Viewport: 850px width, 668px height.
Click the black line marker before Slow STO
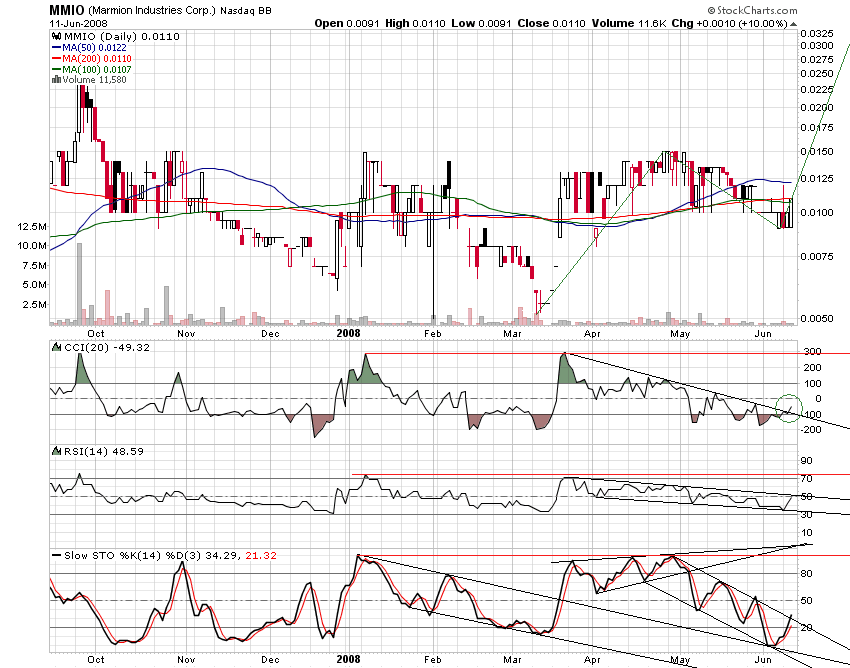[x=56, y=555]
